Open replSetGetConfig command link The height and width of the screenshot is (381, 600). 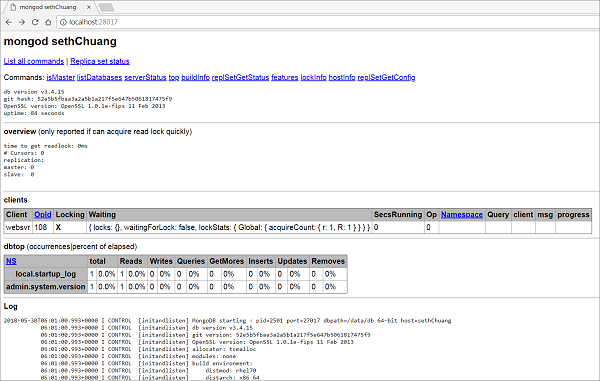386,77
